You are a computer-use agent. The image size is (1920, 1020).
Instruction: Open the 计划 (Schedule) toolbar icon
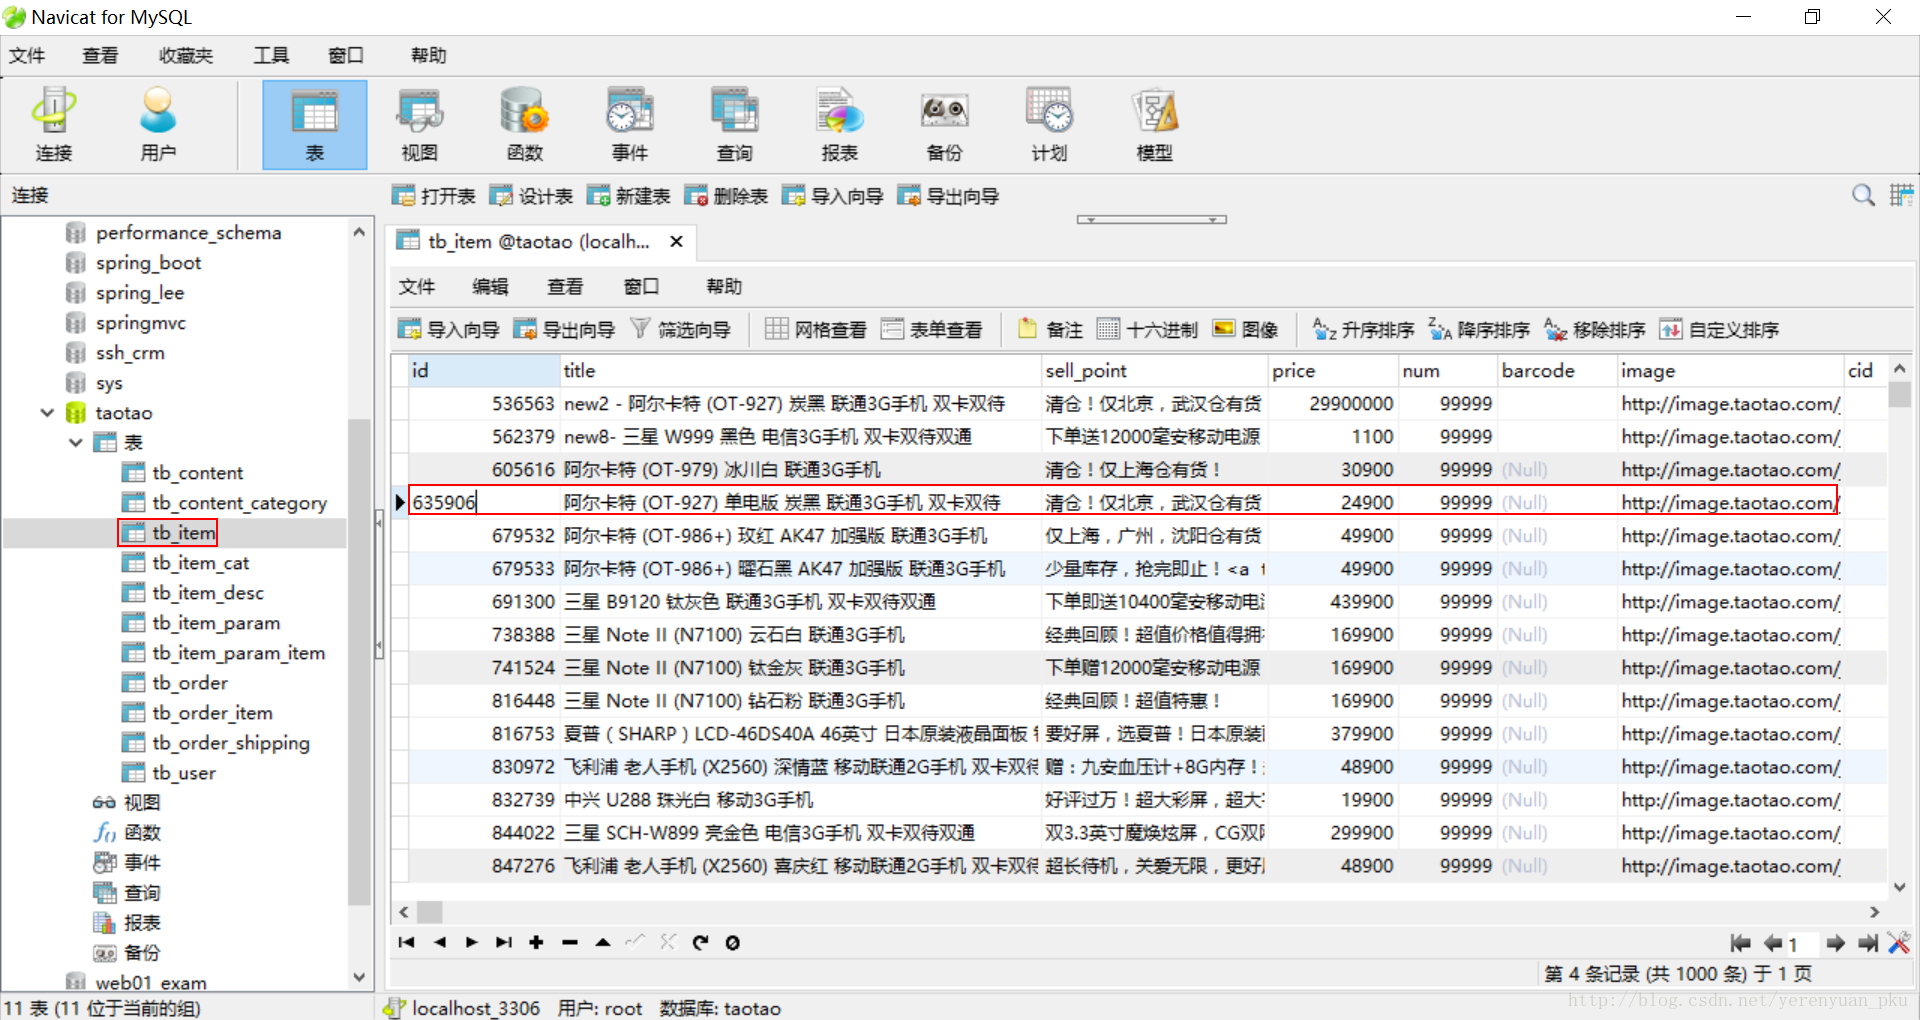[1050, 124]
